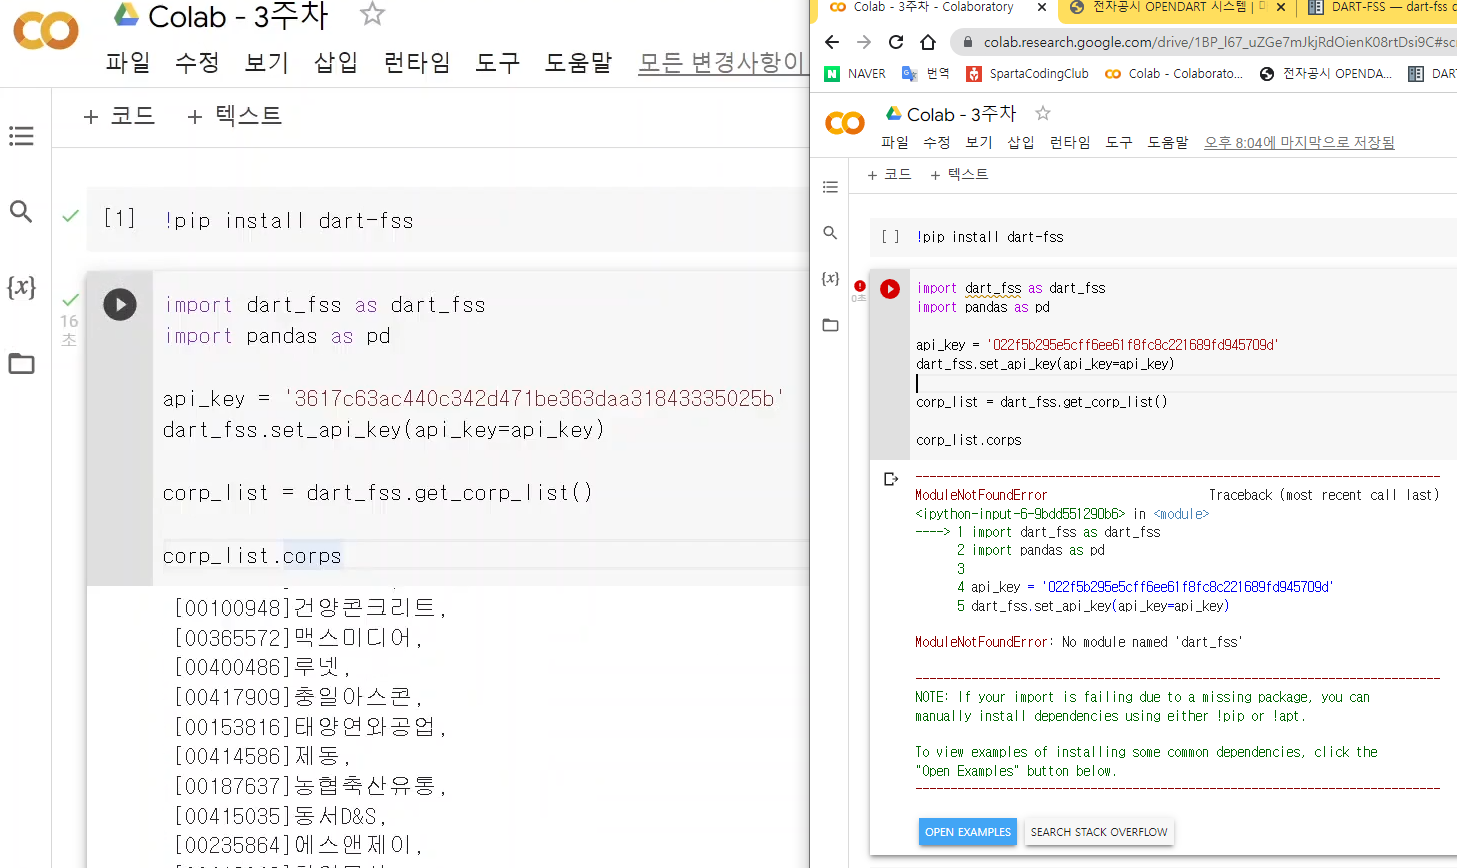Open 런타임 menu in left window

point(417,63)
